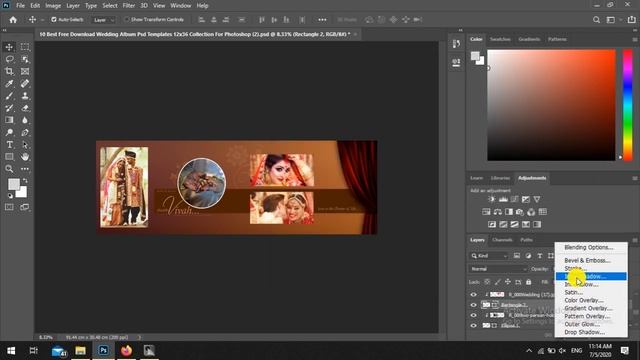The height and width of the screenshot is (360, 640).
Task: Toggle pixel layer filter in Layers panel
Action: (x=517, y=256)
